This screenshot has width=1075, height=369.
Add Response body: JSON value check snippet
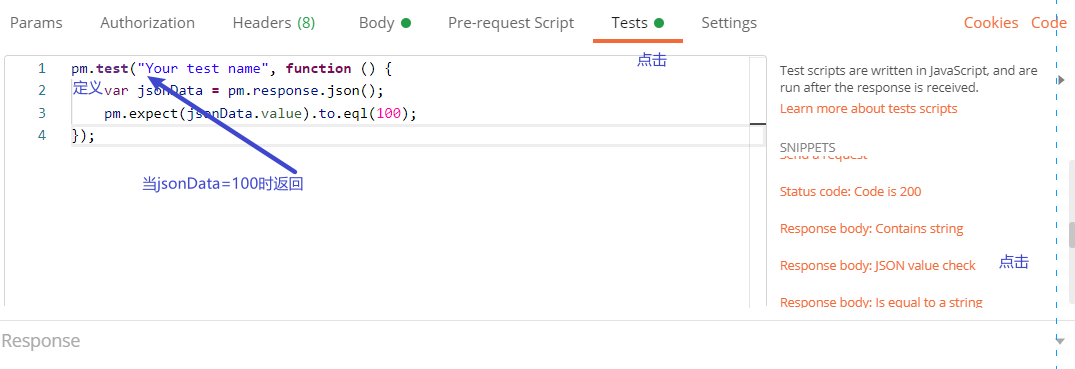[878, 265]
